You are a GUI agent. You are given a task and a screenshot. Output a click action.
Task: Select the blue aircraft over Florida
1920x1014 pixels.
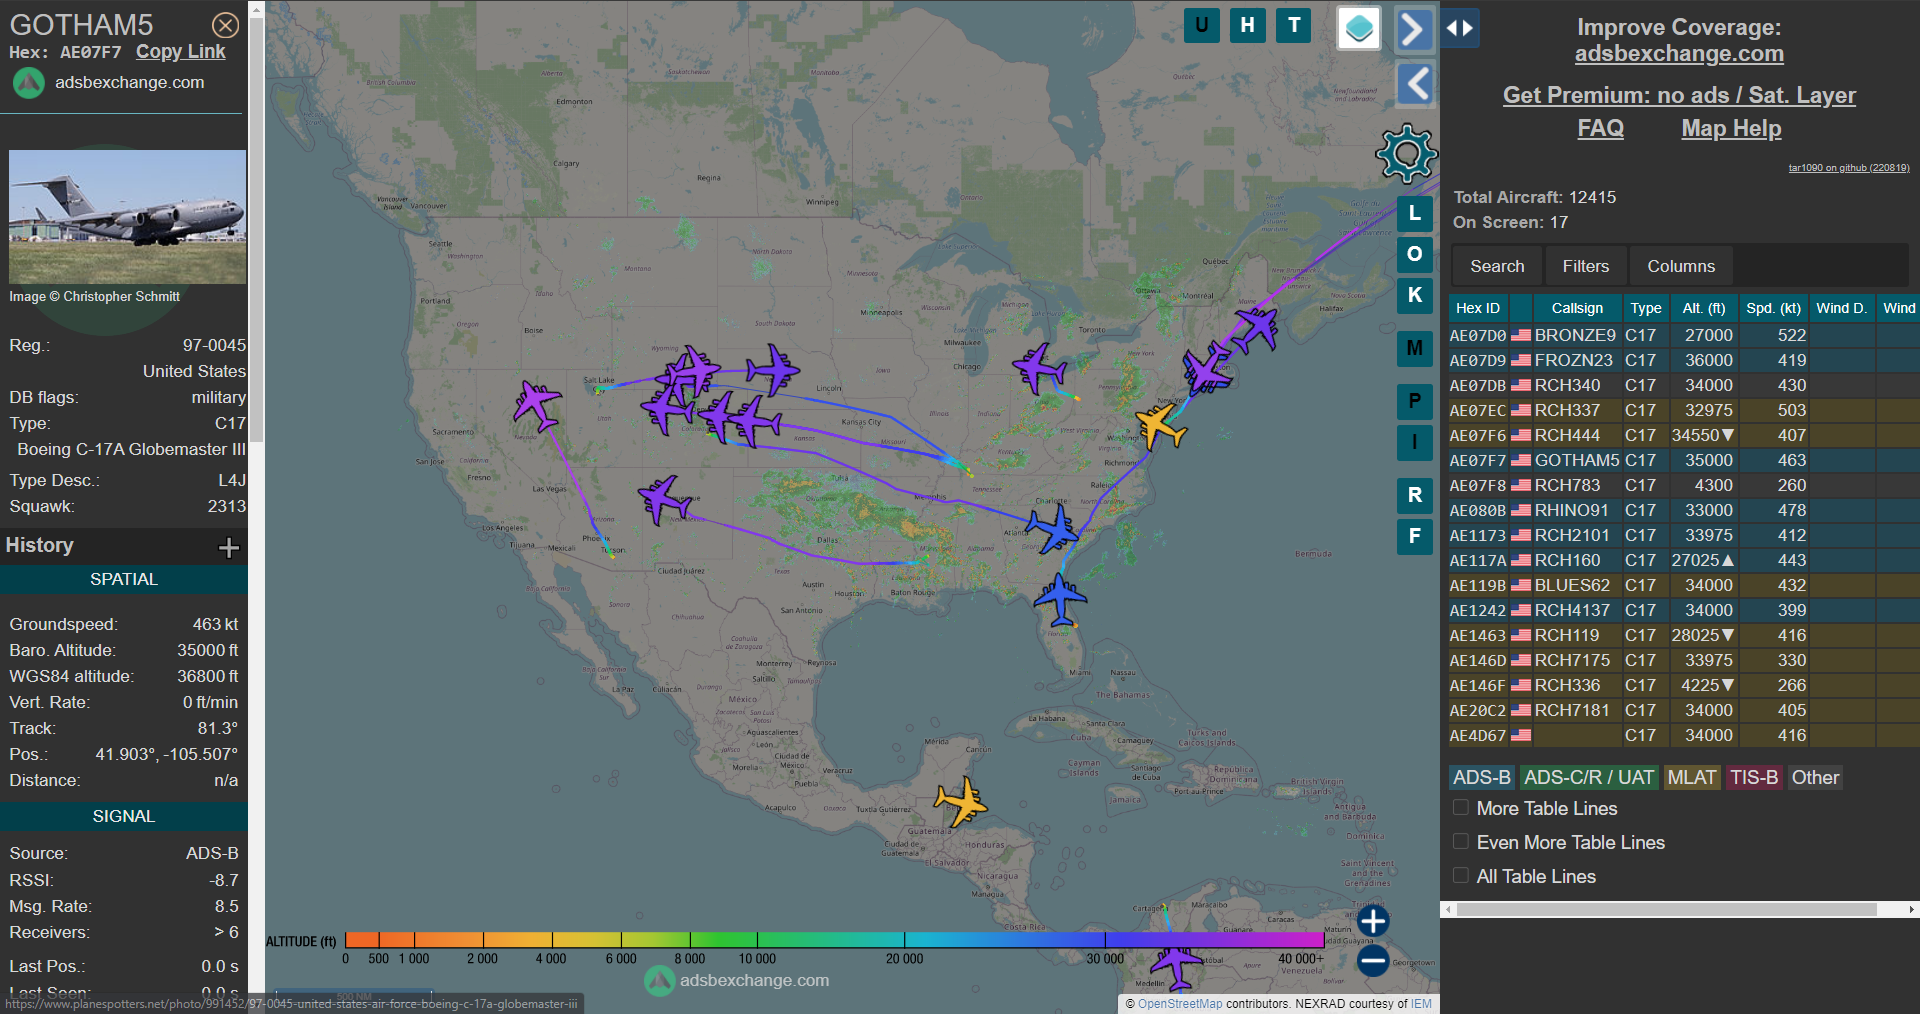(1060, 600)
